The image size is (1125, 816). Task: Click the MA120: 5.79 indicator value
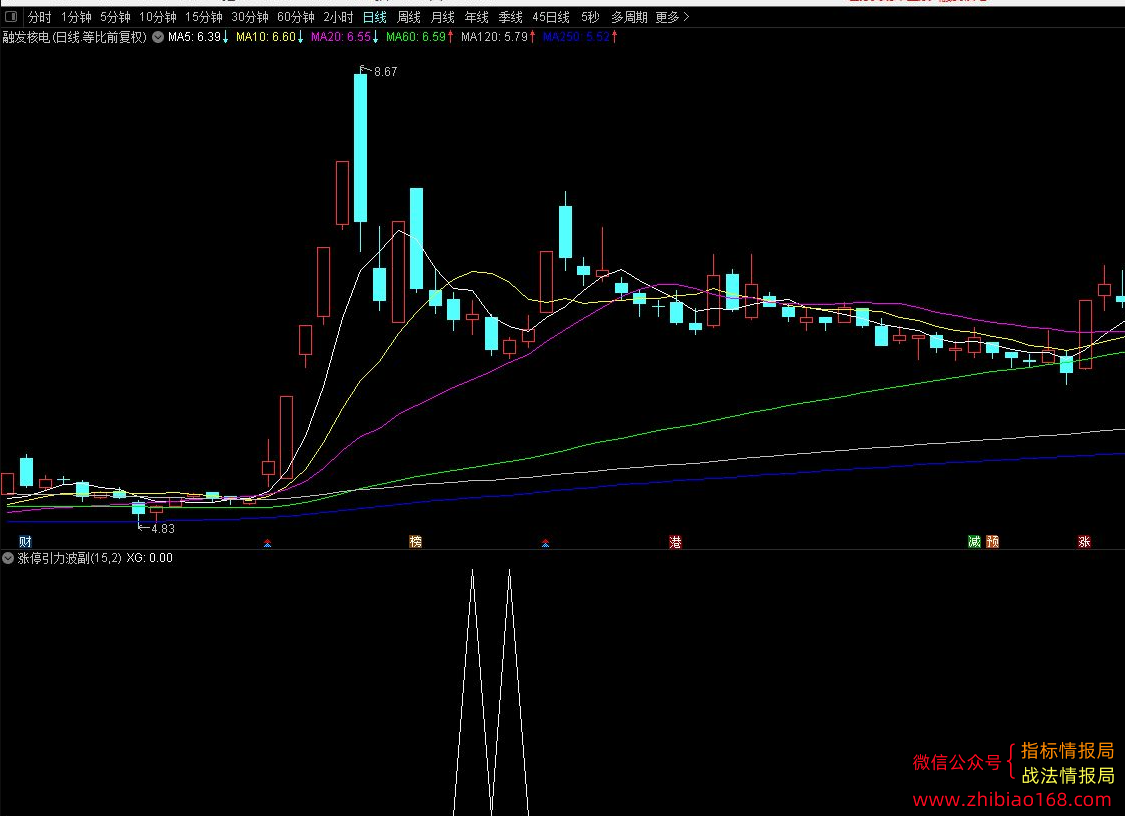pyautogui.click(x=498, y=37)
